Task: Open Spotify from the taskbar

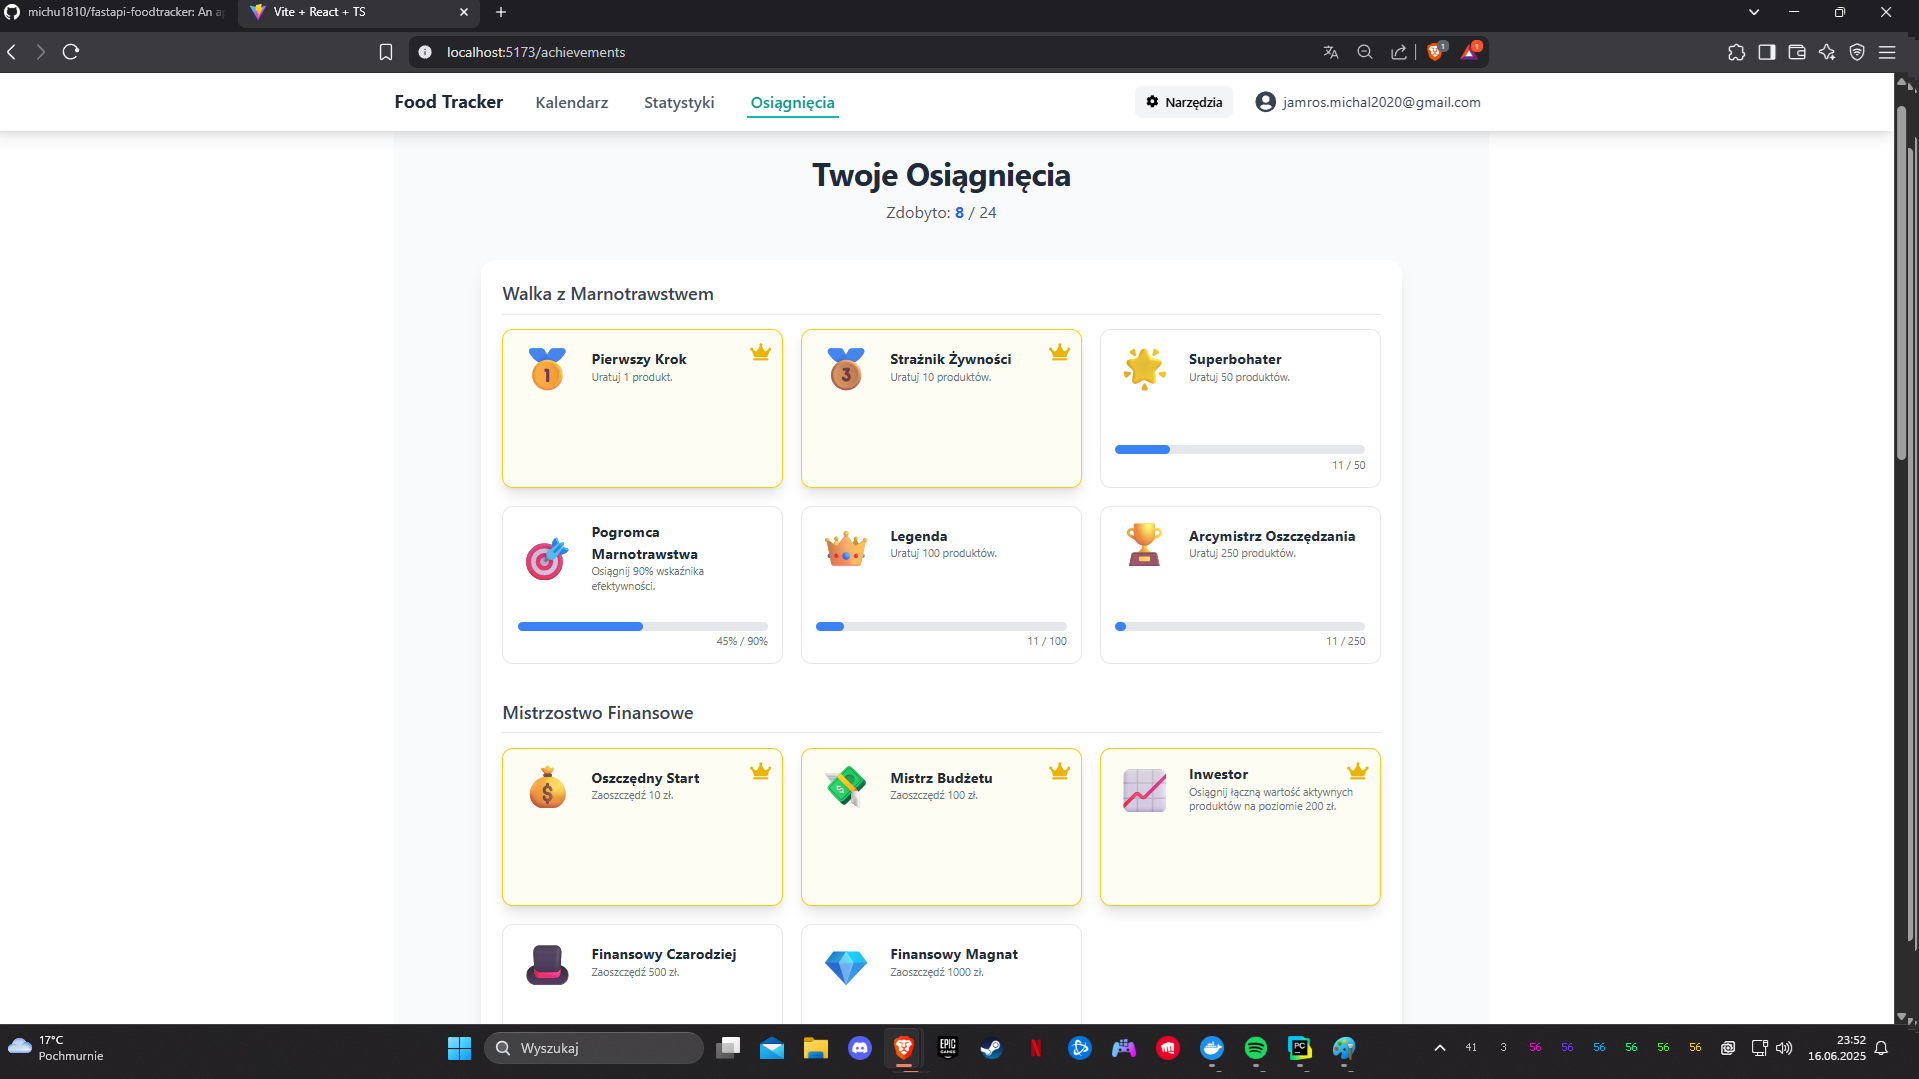Action: [x=1255, y=1048]
